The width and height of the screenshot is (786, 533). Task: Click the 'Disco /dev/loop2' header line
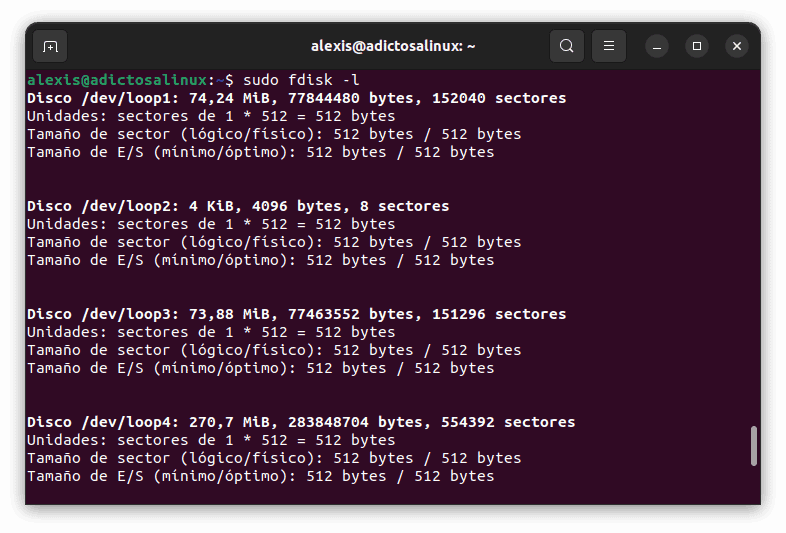pyautogui.click(x=238, y=206)
